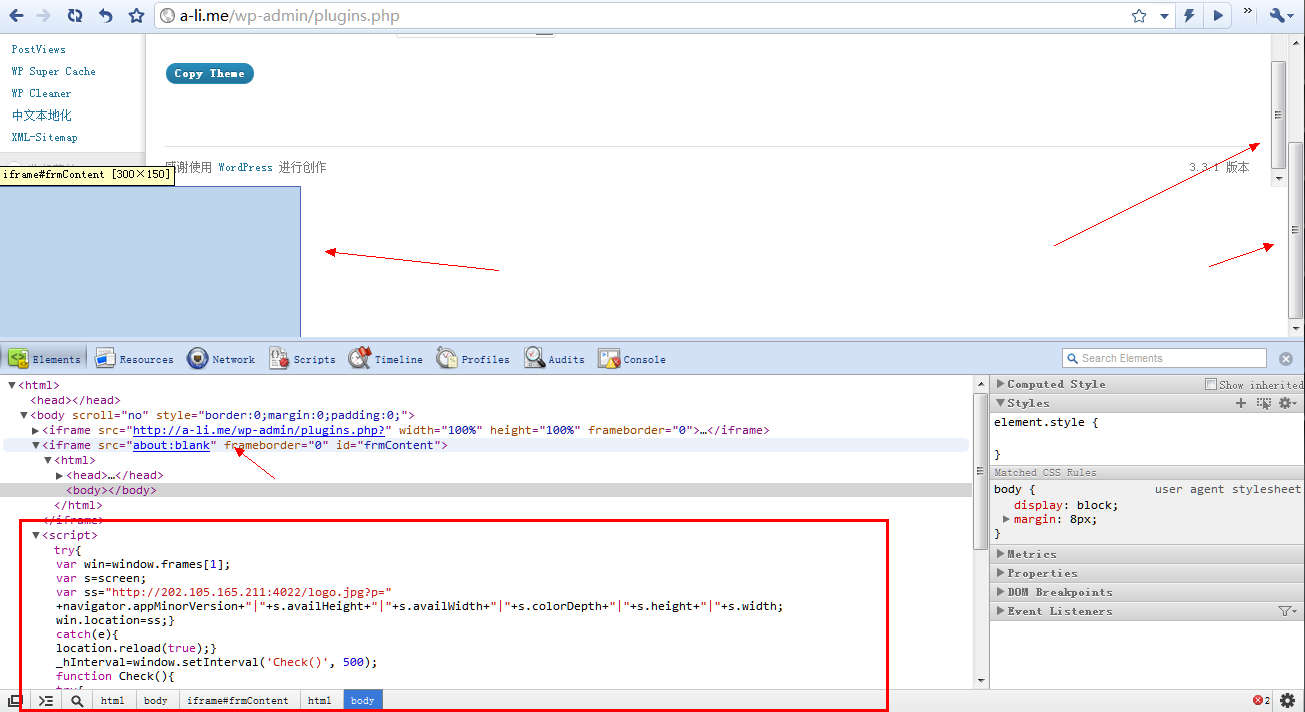The height and width of the screenshot is (712, 1305).
Task: Expand the inner head node
Action: pyautogui.click(x=60, y=475)
